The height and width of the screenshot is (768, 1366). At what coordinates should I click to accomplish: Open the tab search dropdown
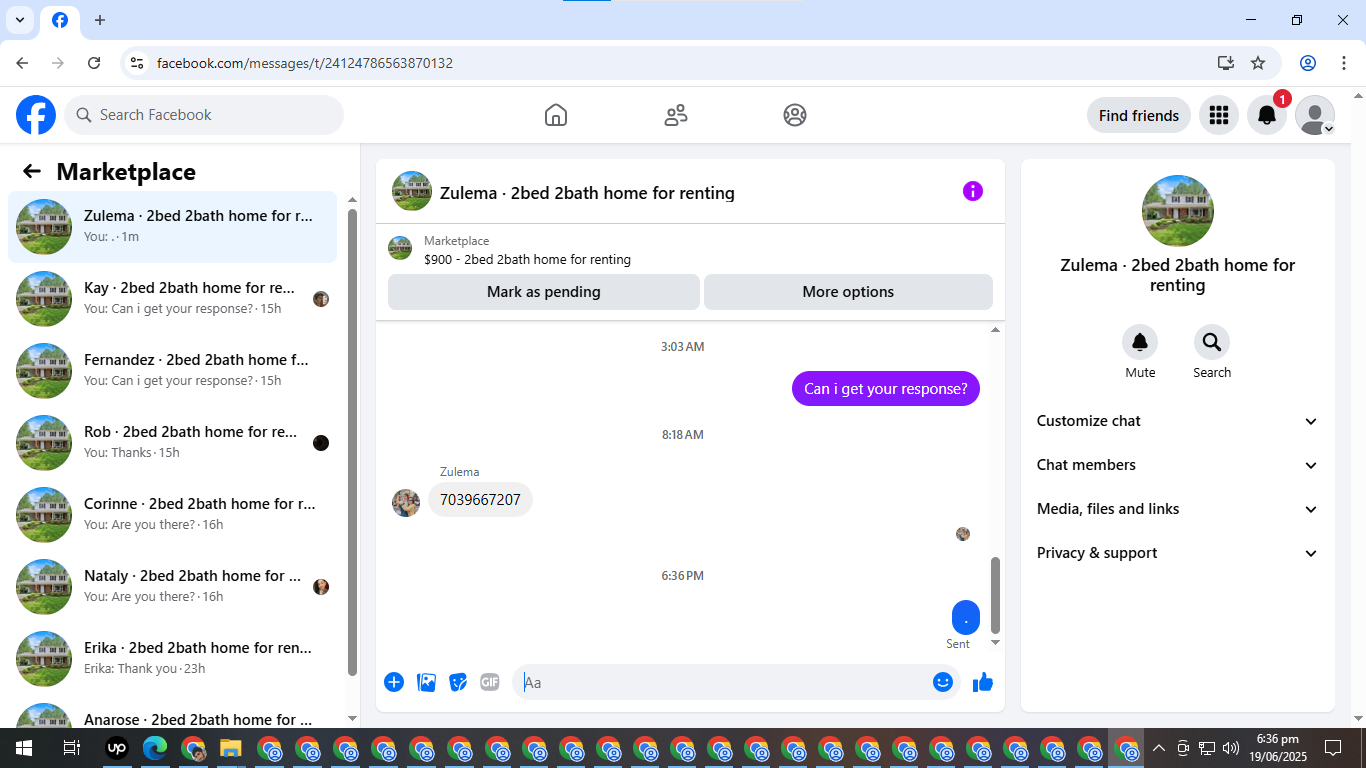(x=20, y=20)
